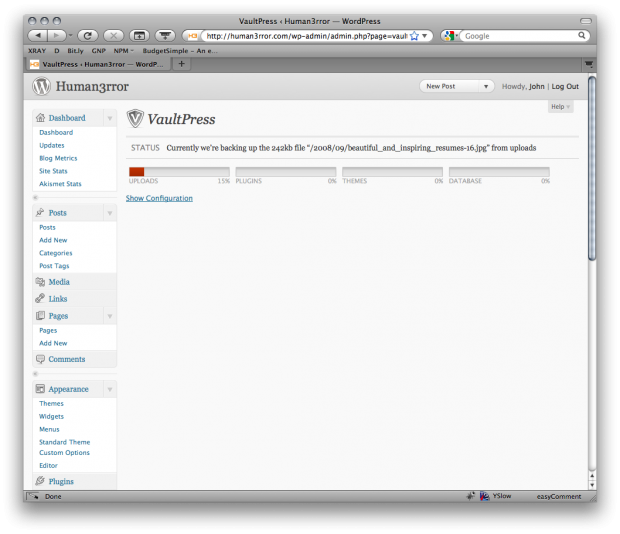Open a new tab with plus button

[x=181, y=64]
